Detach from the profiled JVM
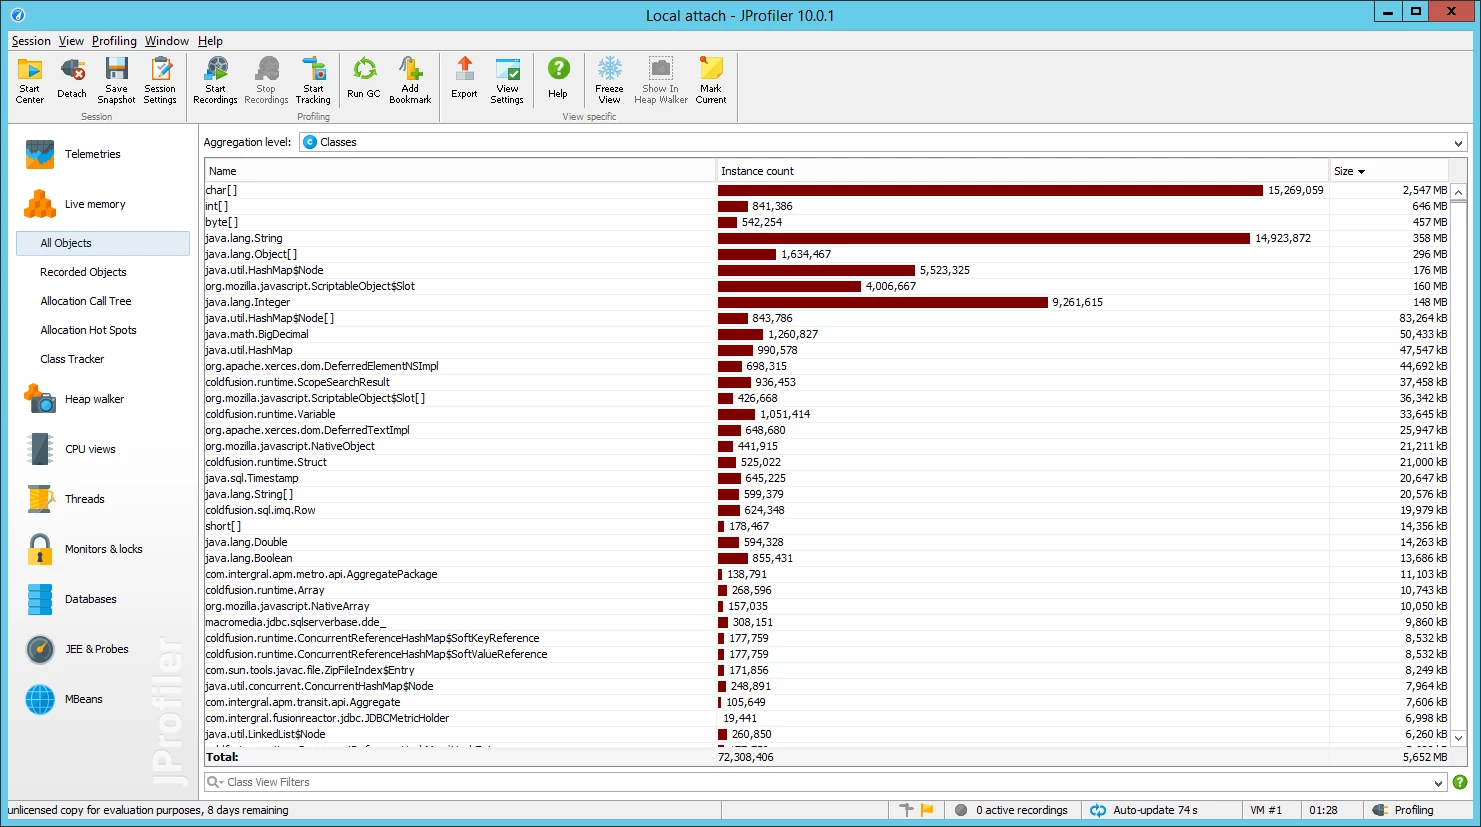 (x=72, y=80)
